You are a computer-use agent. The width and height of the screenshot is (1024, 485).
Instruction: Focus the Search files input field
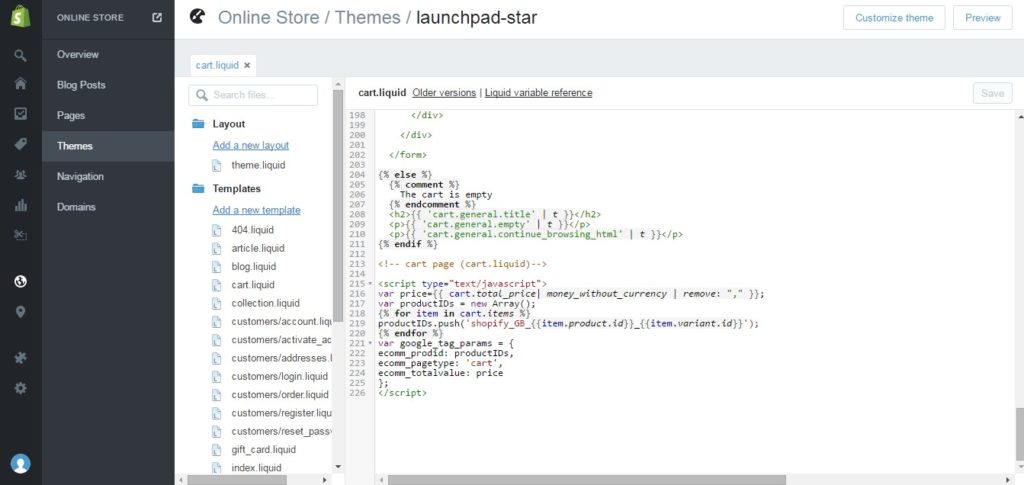[253, 95]
